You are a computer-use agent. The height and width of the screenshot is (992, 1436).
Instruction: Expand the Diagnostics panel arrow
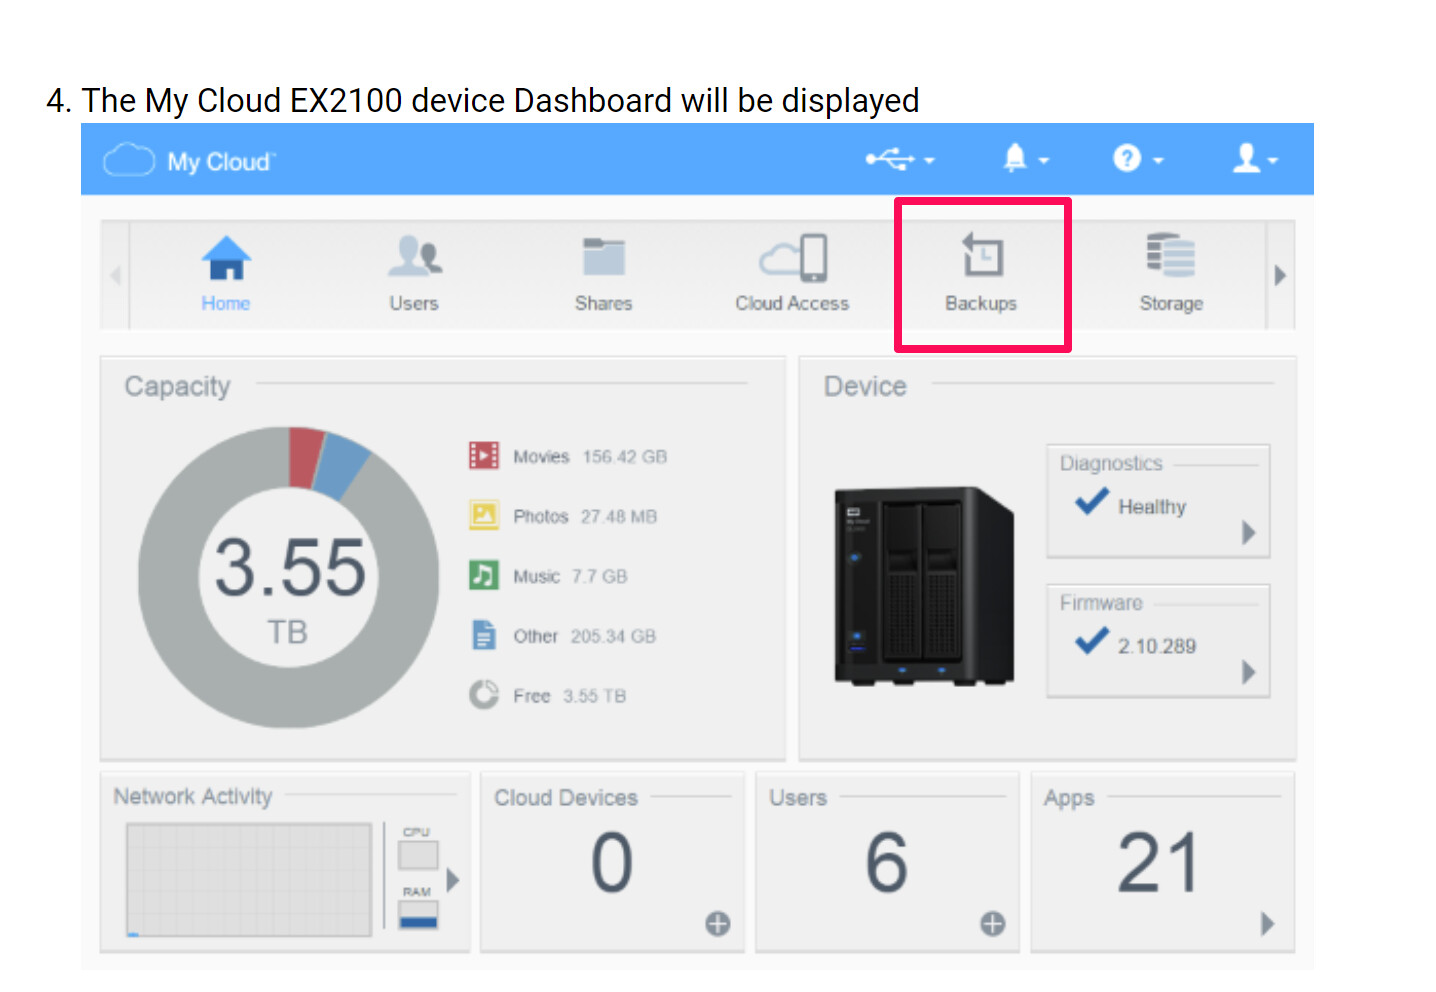1248,532
